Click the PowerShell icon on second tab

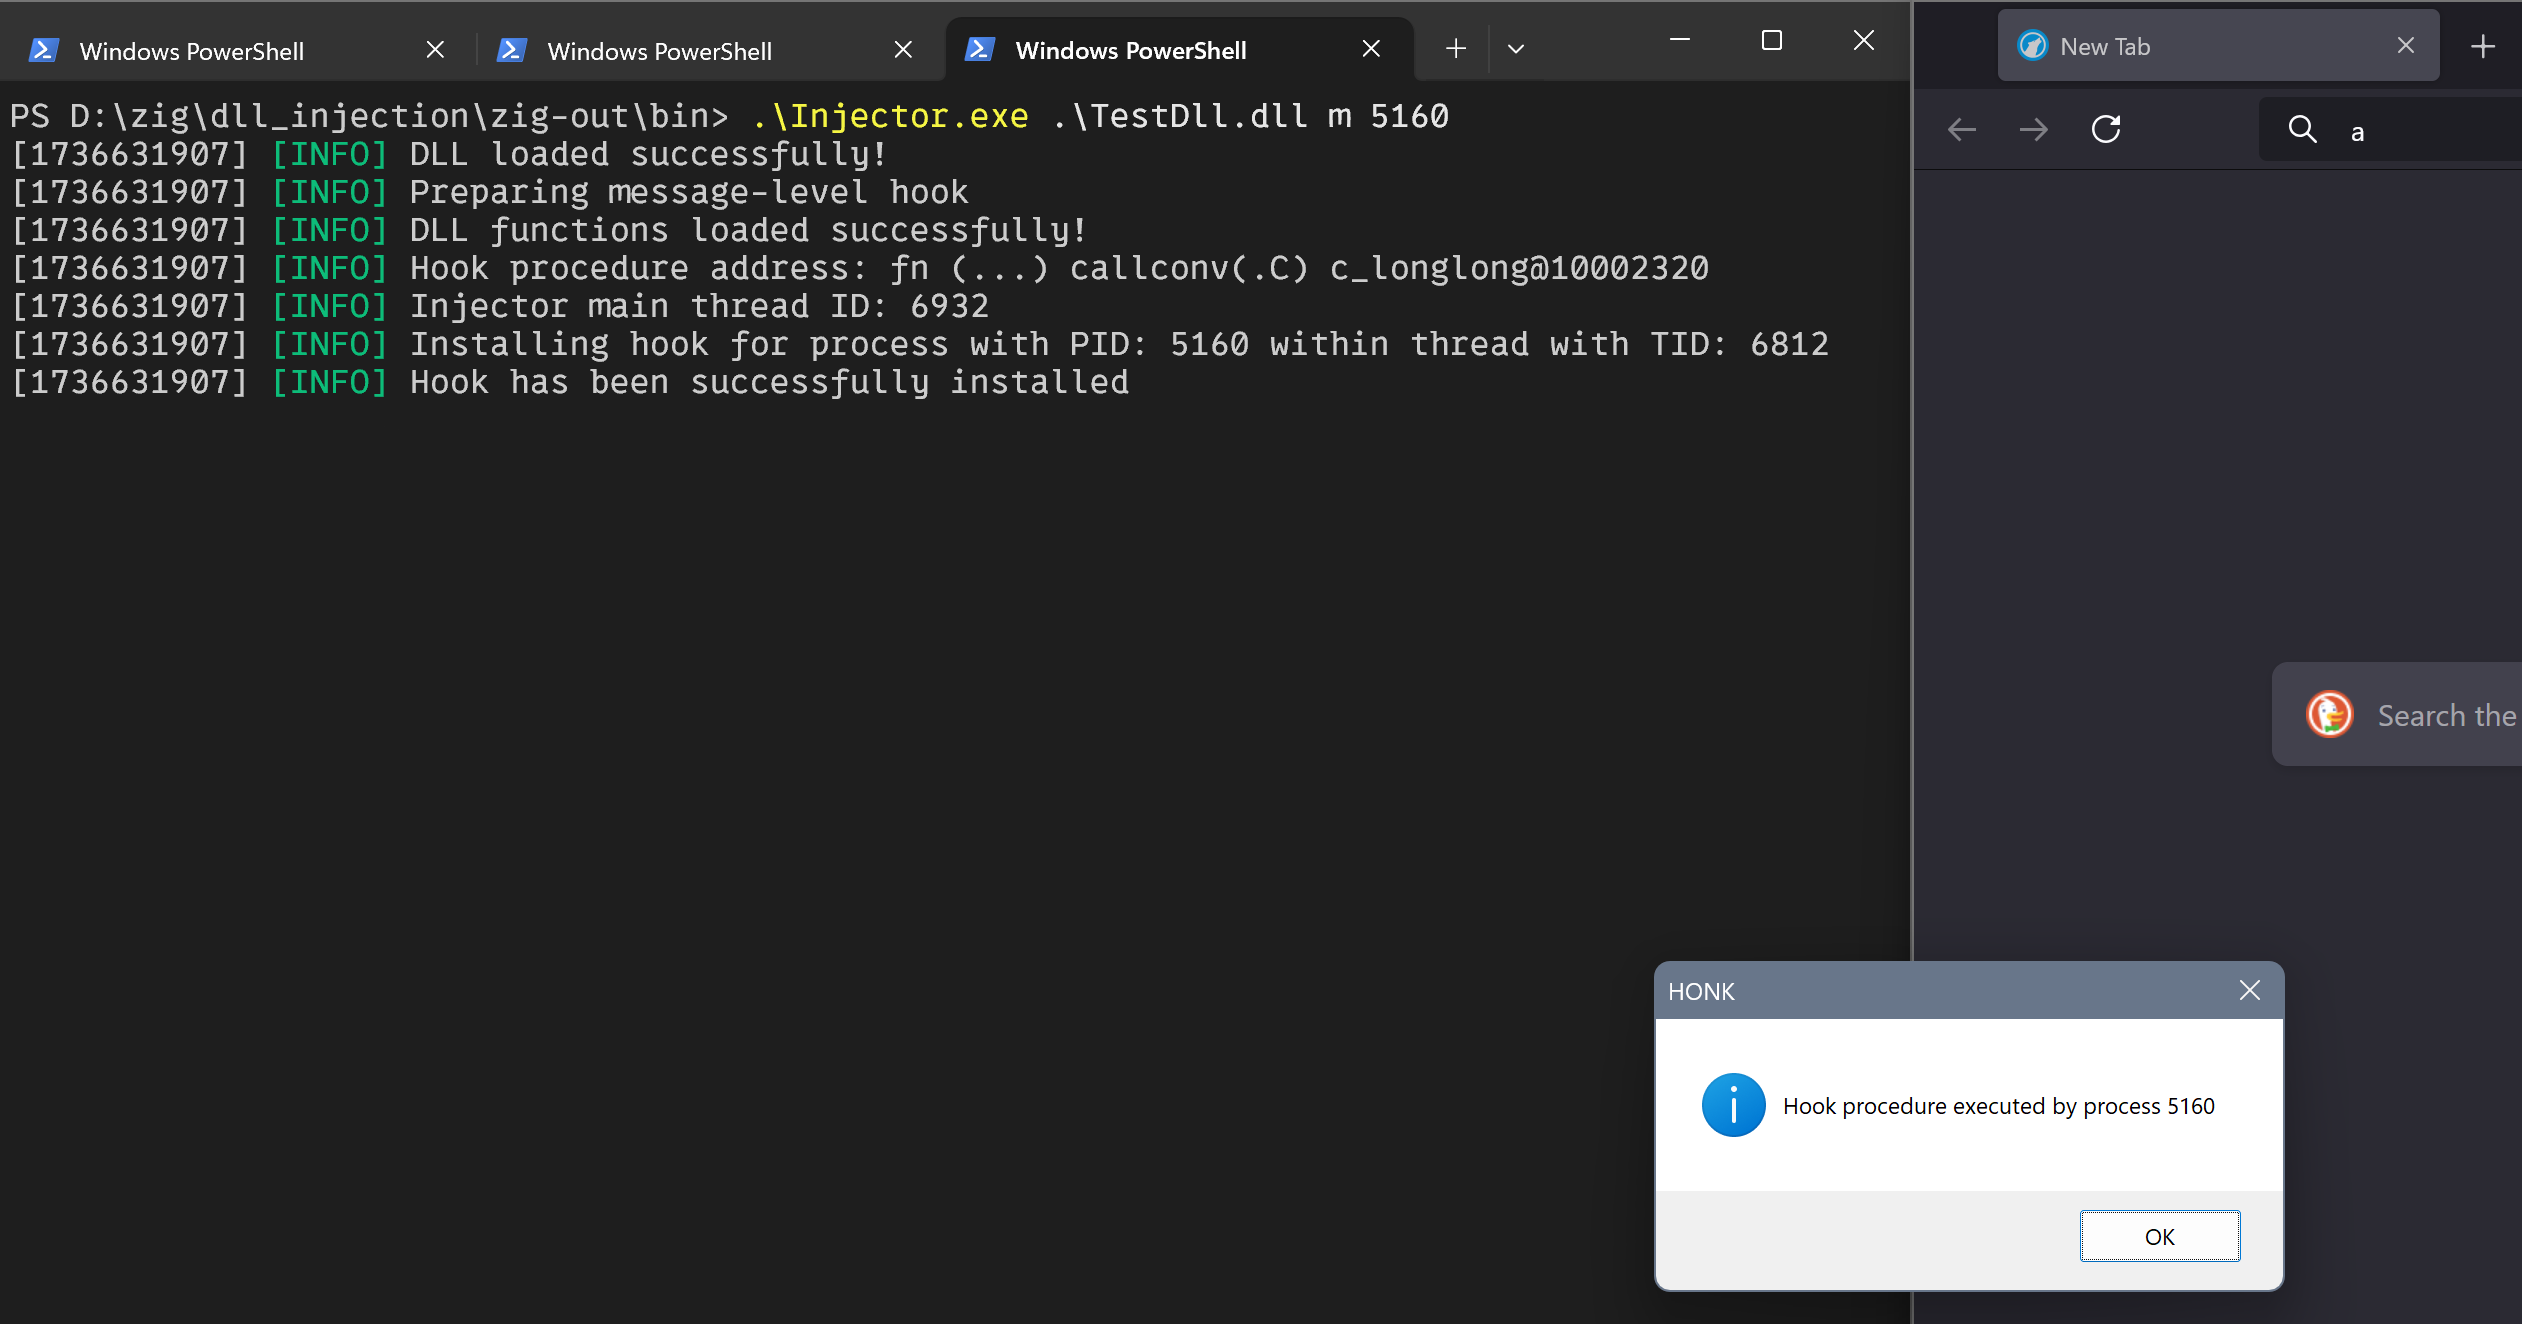[511, 50]
